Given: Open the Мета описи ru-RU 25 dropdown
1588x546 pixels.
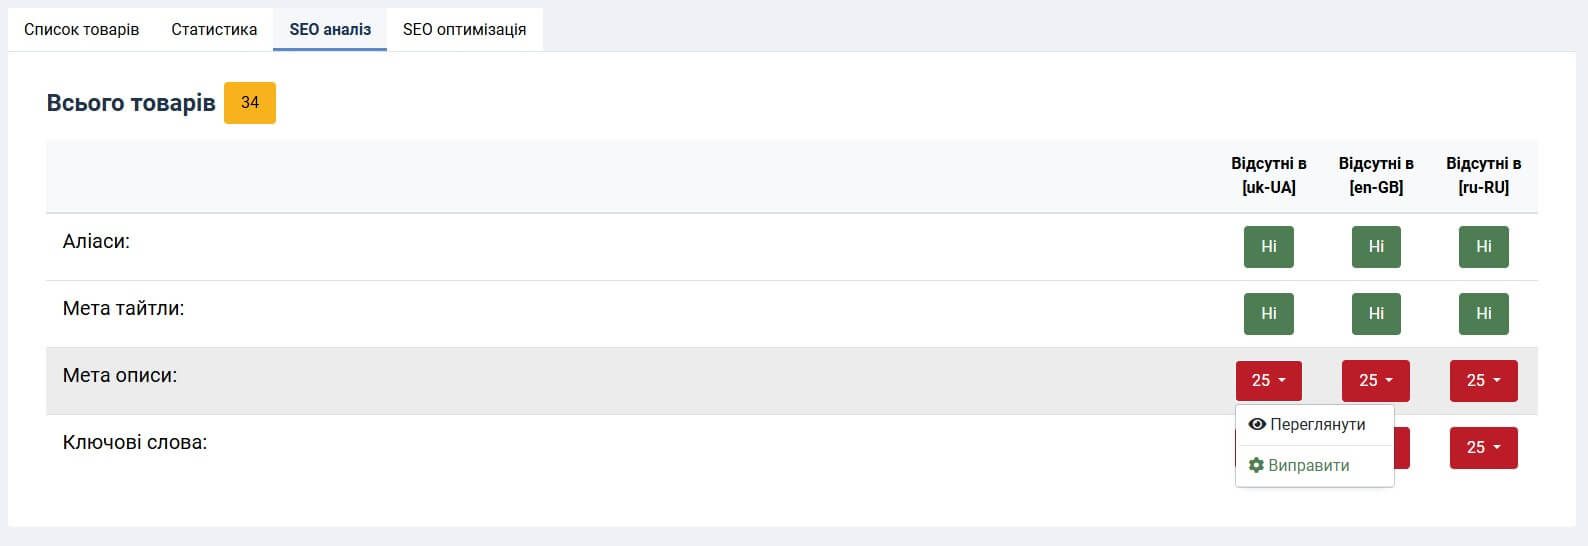Looking at the screenshot, I should click(x=1483, y=381).
